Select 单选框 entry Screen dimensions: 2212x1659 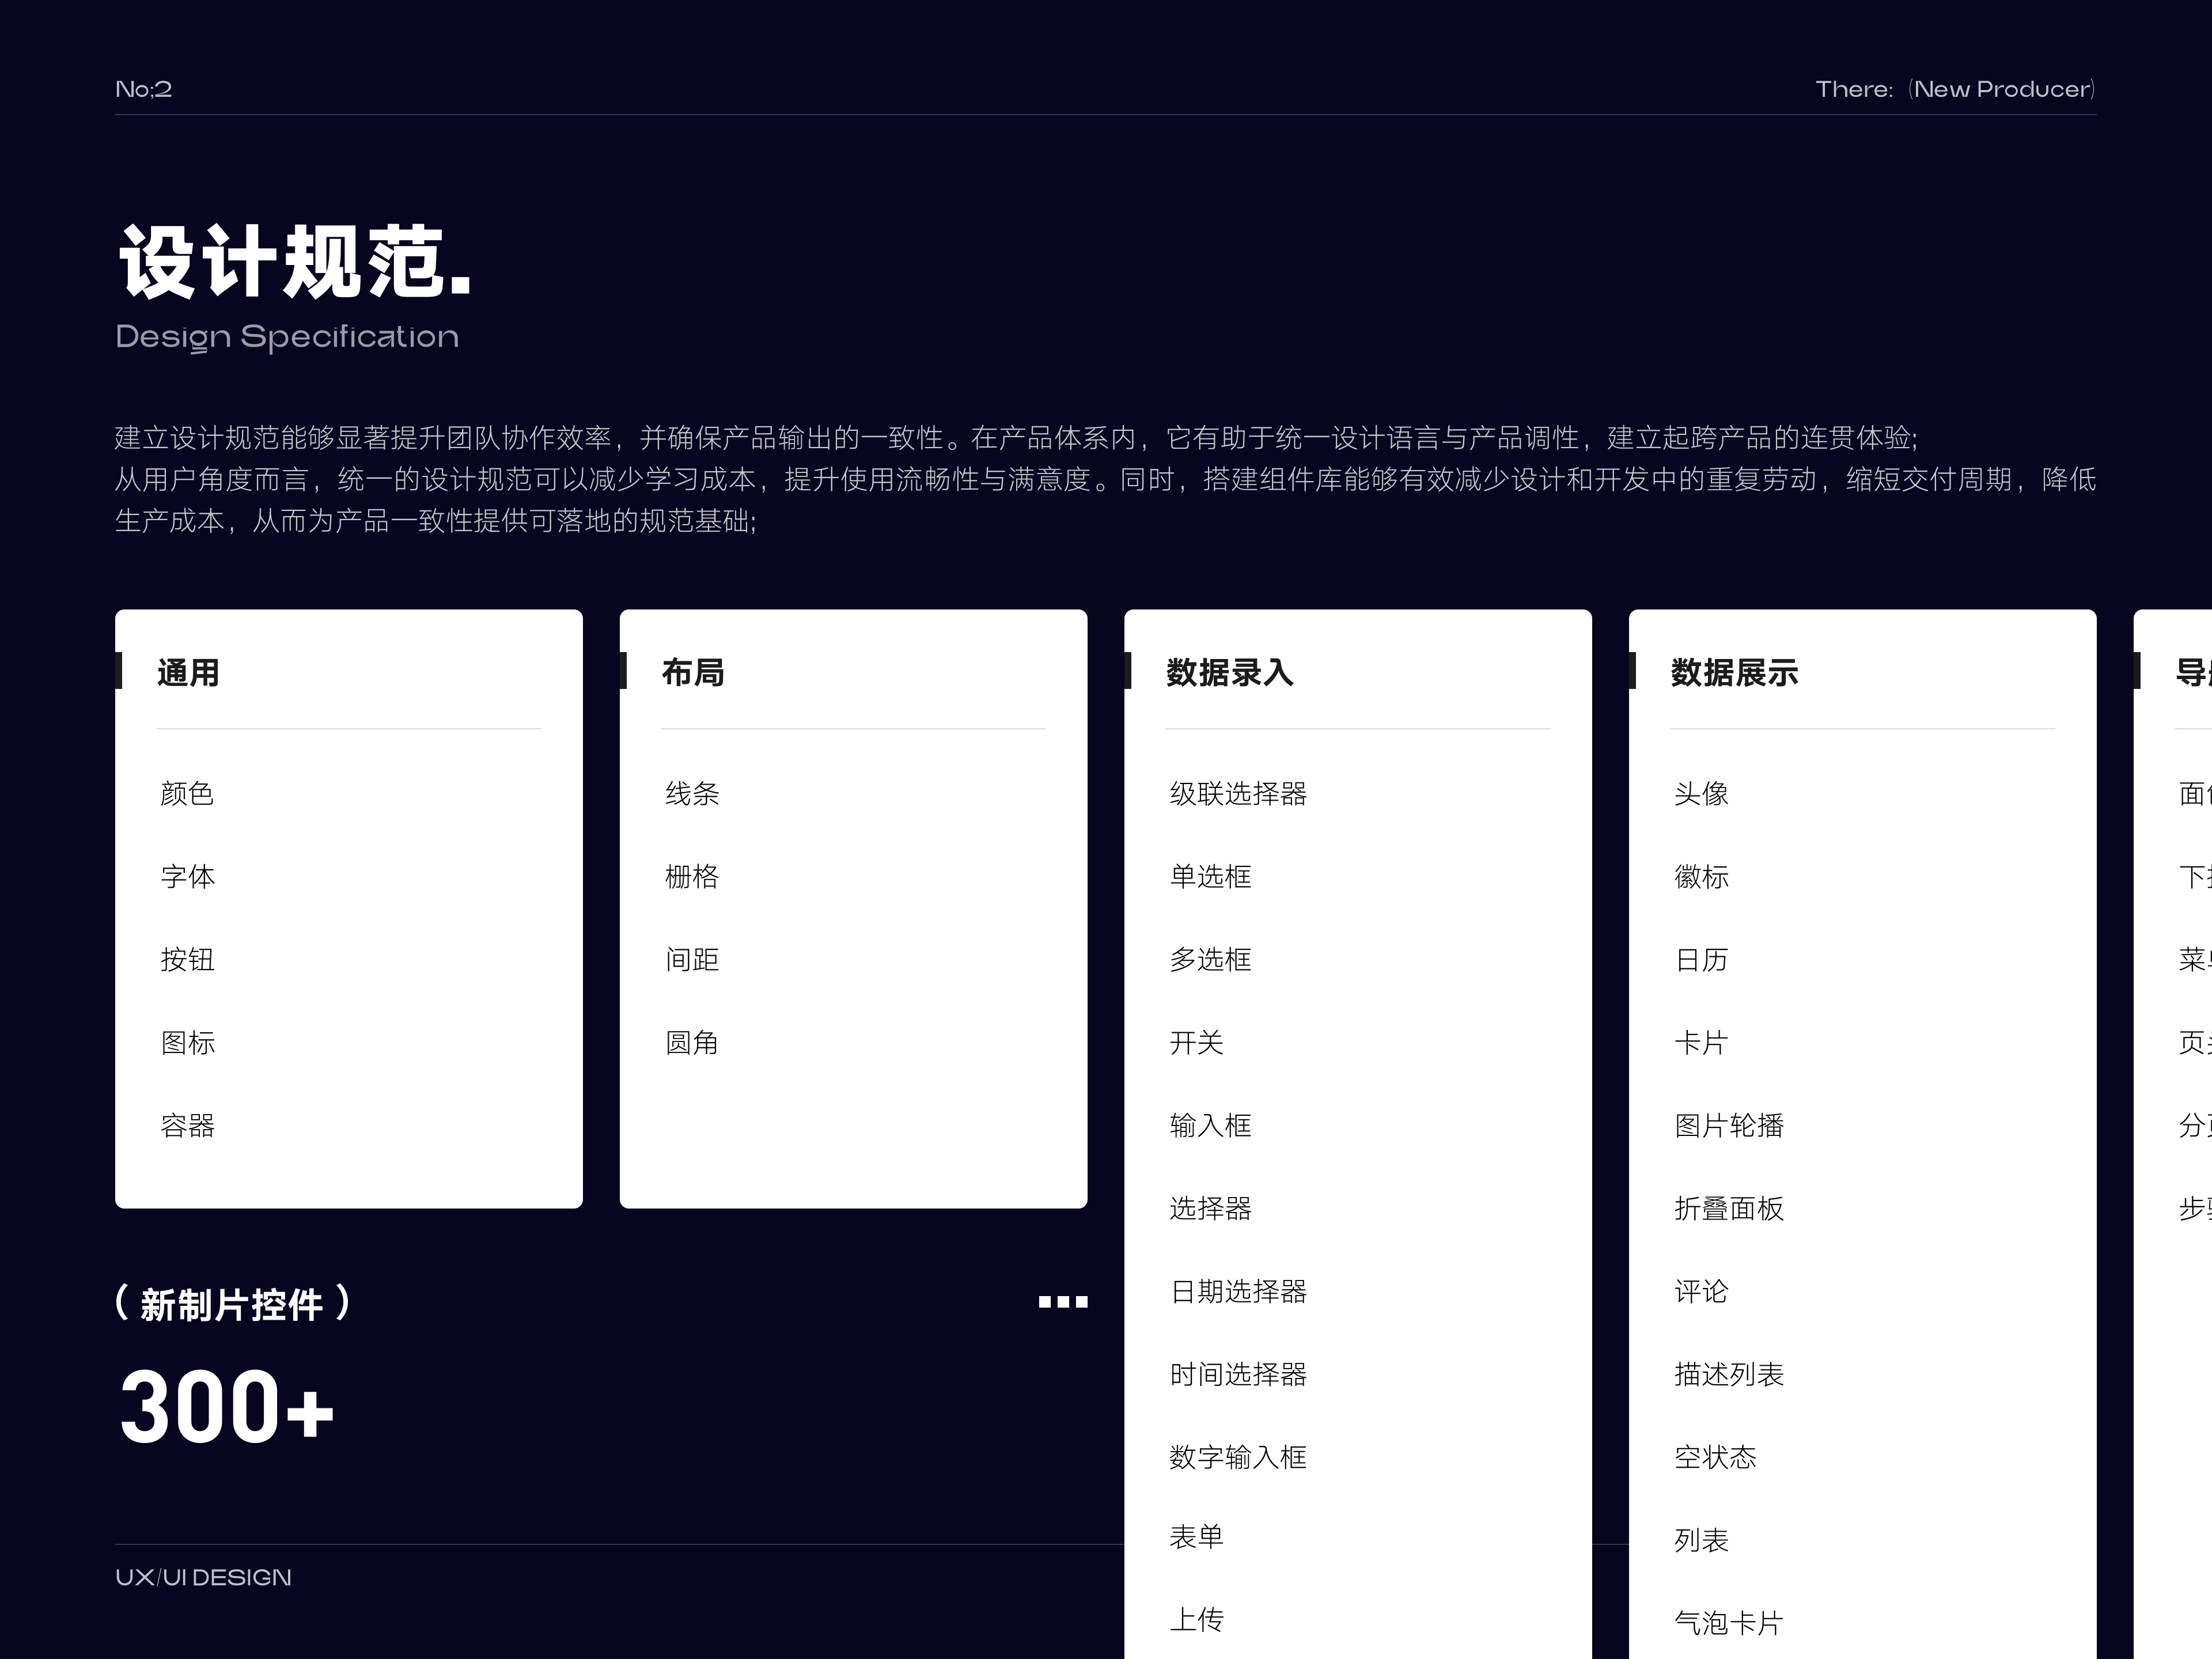(x=1211, y=876)
